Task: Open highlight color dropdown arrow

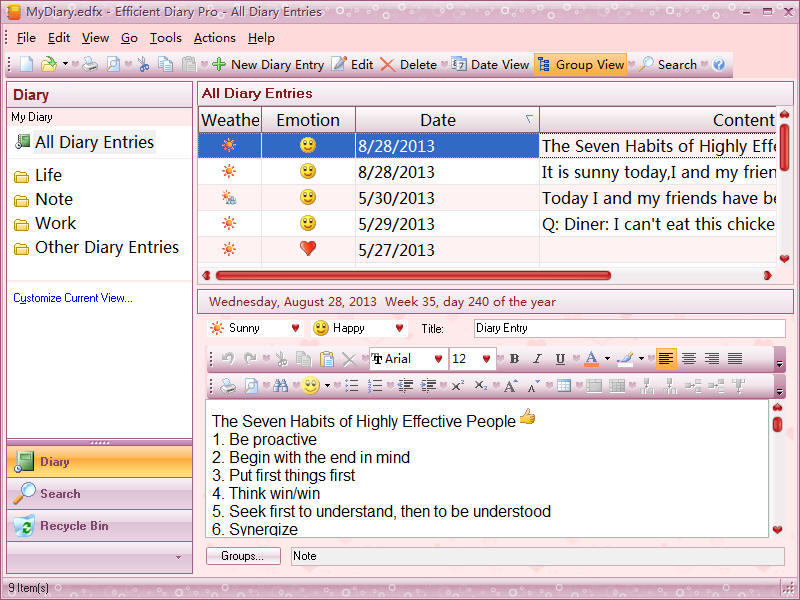Action: click(x=641, y=359)
